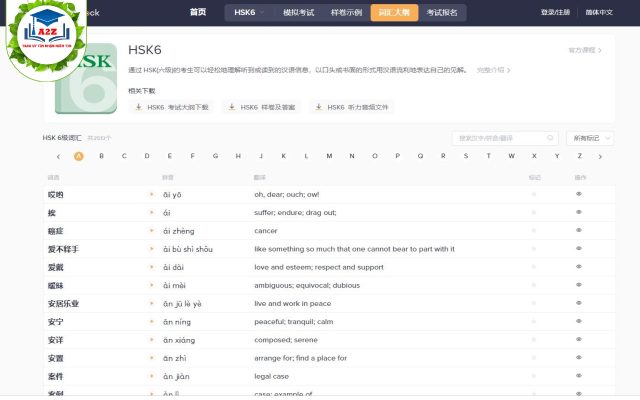Mark the star for 暧昧 (ambiguous) row
Screen dimensions: 640x400
(534, 285)
